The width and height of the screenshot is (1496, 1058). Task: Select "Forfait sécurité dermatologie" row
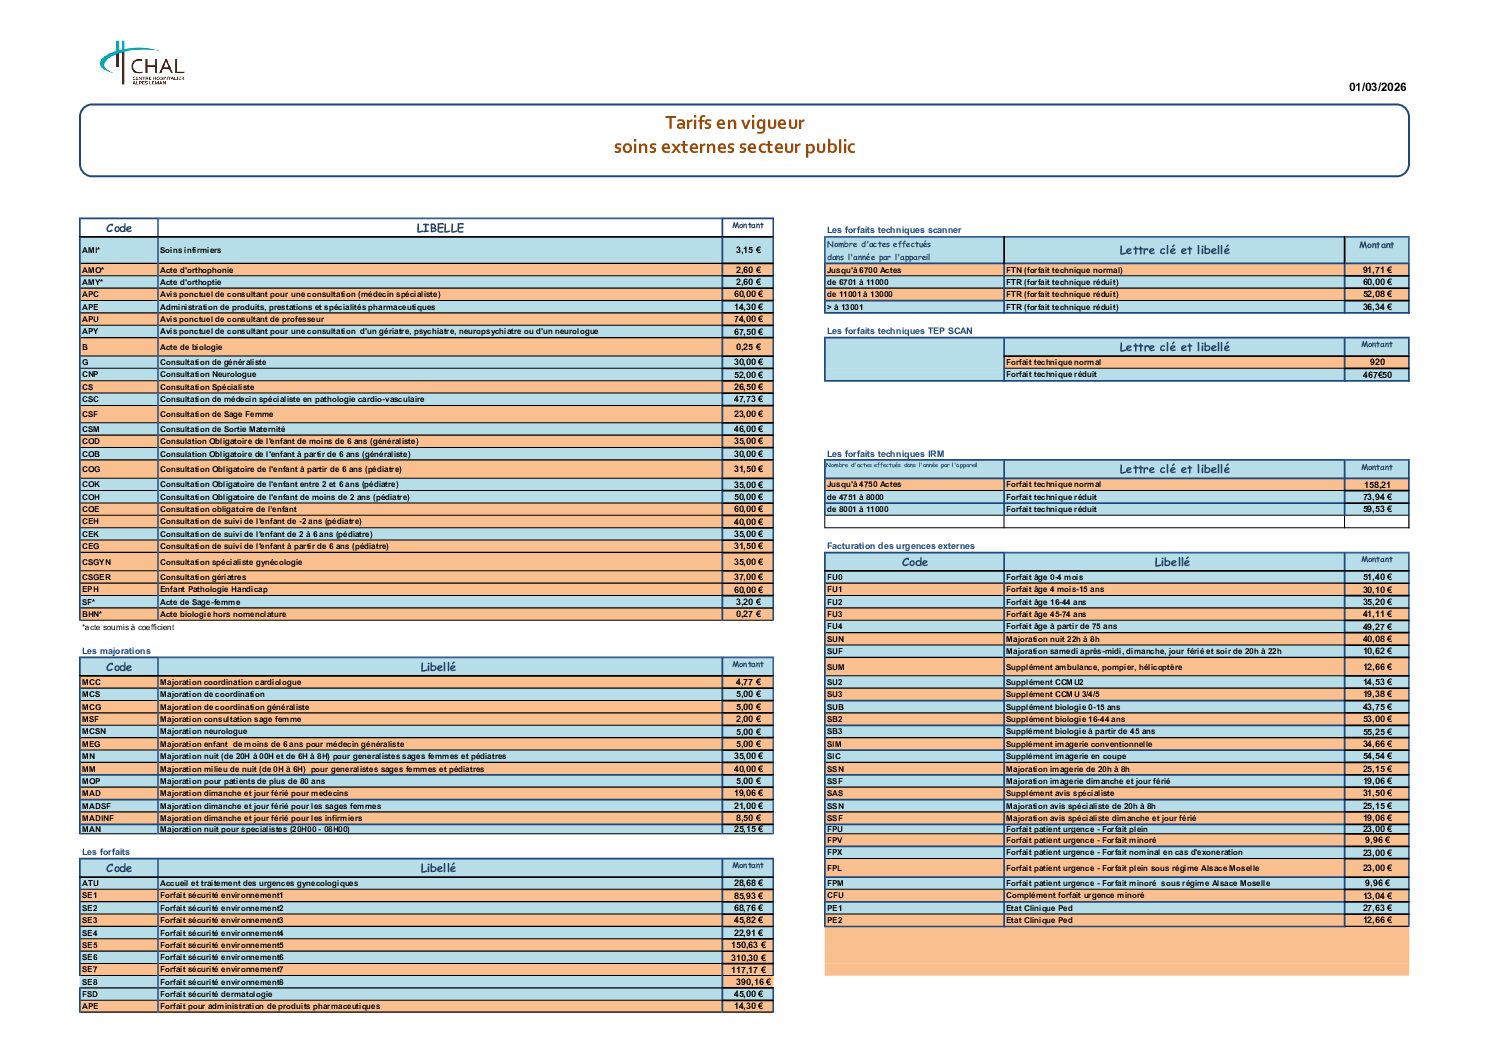pos(216,994)
